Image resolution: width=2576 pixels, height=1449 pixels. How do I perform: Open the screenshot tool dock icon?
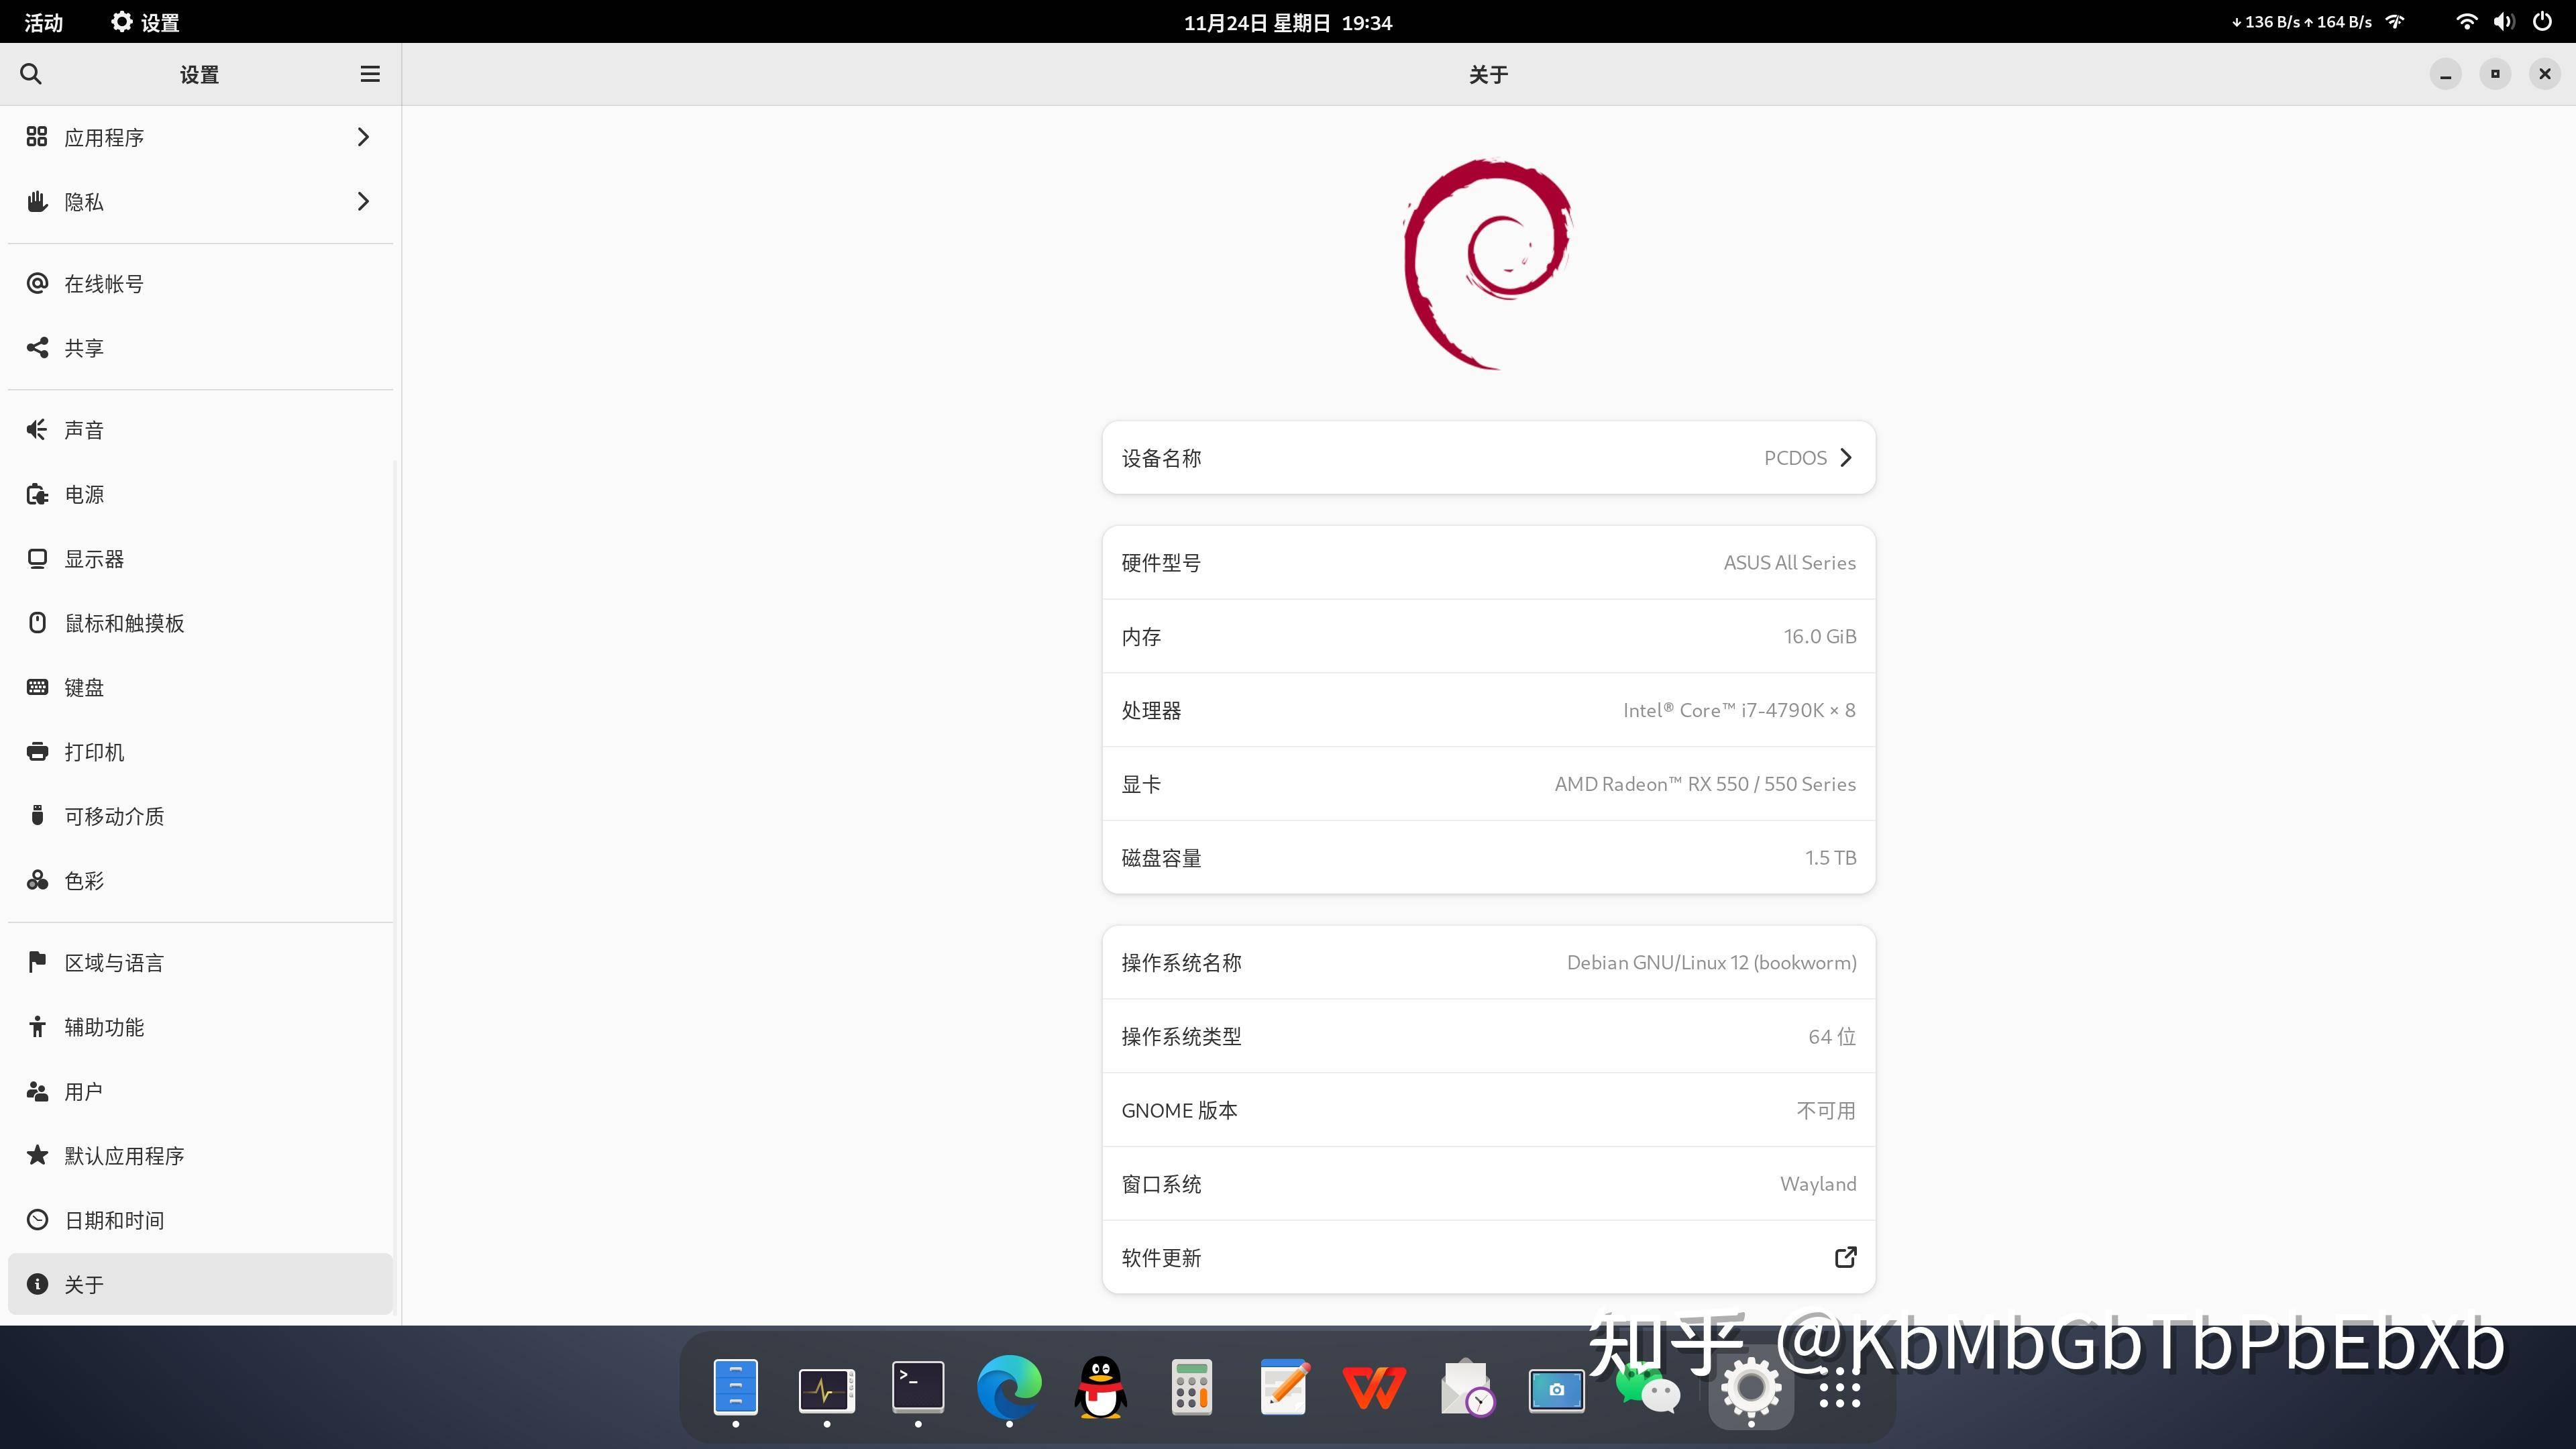click(1556, 1390)
